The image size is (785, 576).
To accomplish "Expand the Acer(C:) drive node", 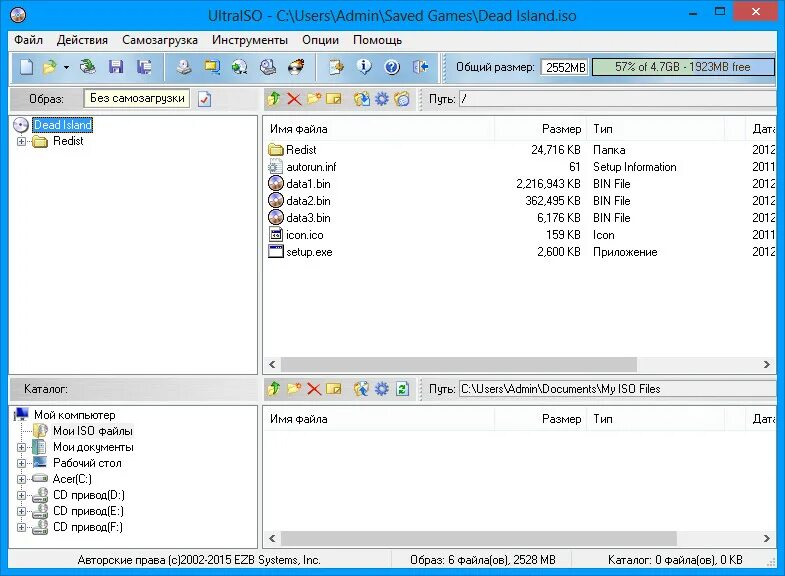I will [22, 479].
